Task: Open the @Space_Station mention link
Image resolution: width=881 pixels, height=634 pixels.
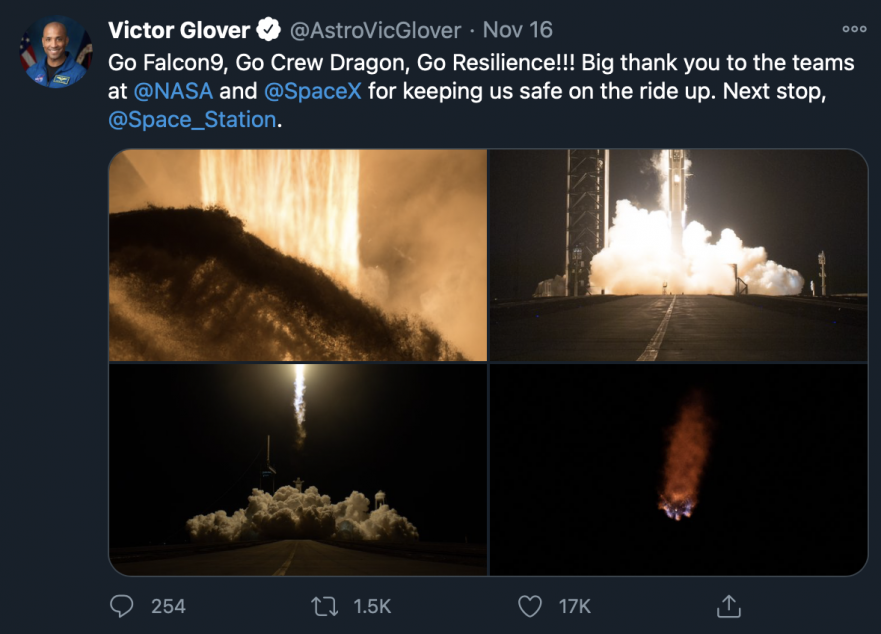Action: click(192, 120)
